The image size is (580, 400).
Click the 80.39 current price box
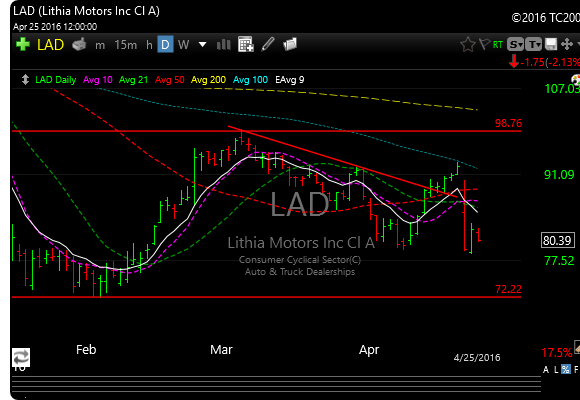coord(557,241)
